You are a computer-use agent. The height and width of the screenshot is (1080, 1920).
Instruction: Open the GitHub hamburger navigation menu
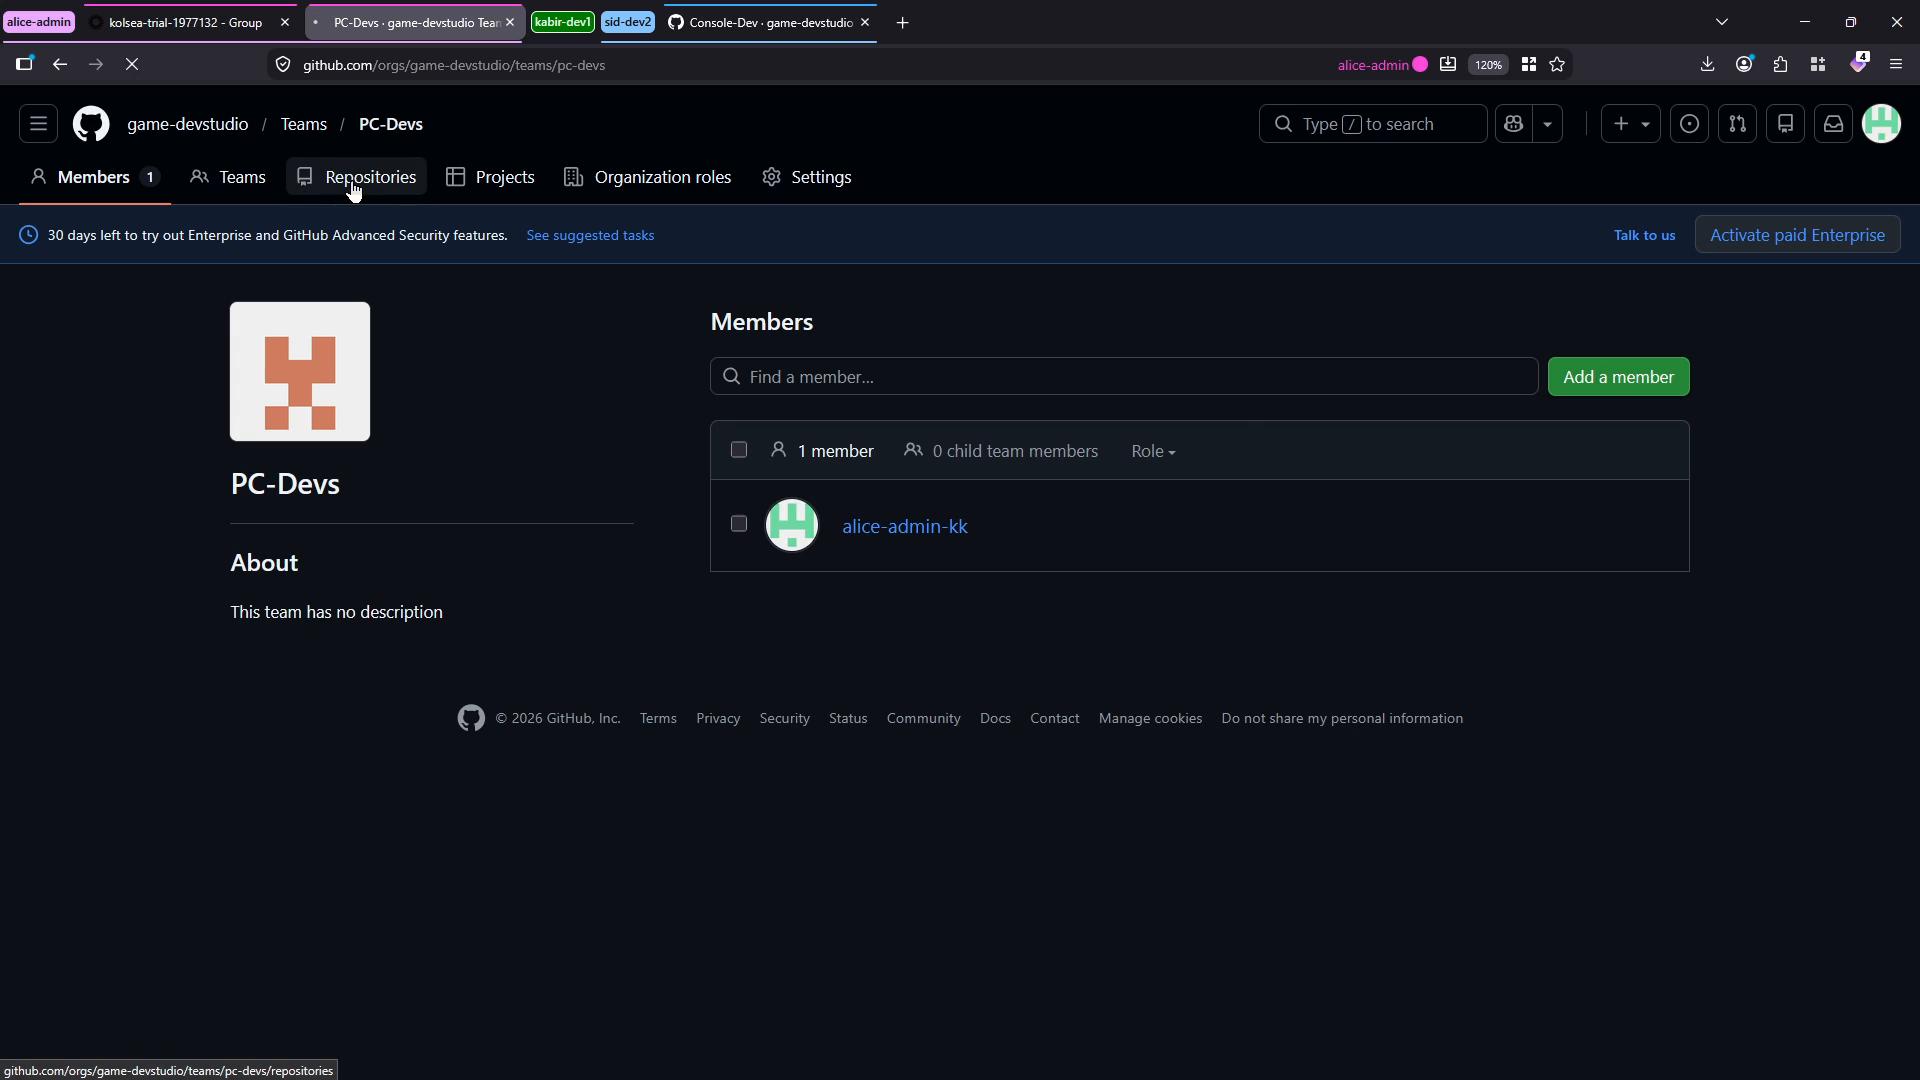pos(38,124)
